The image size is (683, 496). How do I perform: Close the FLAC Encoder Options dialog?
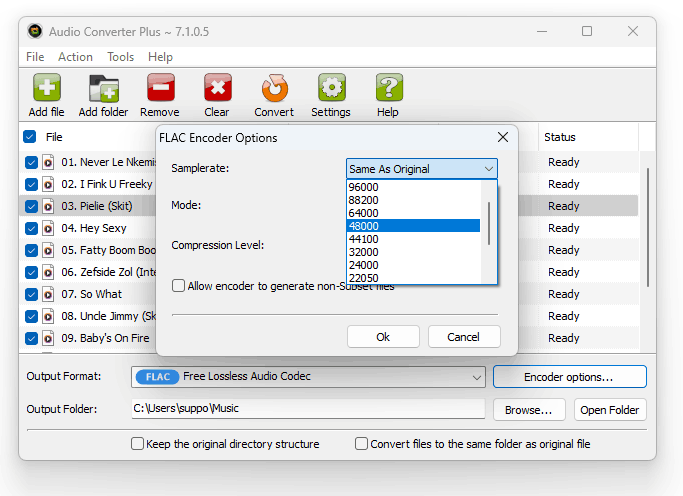pyautogui.click(x=503, y=137)
